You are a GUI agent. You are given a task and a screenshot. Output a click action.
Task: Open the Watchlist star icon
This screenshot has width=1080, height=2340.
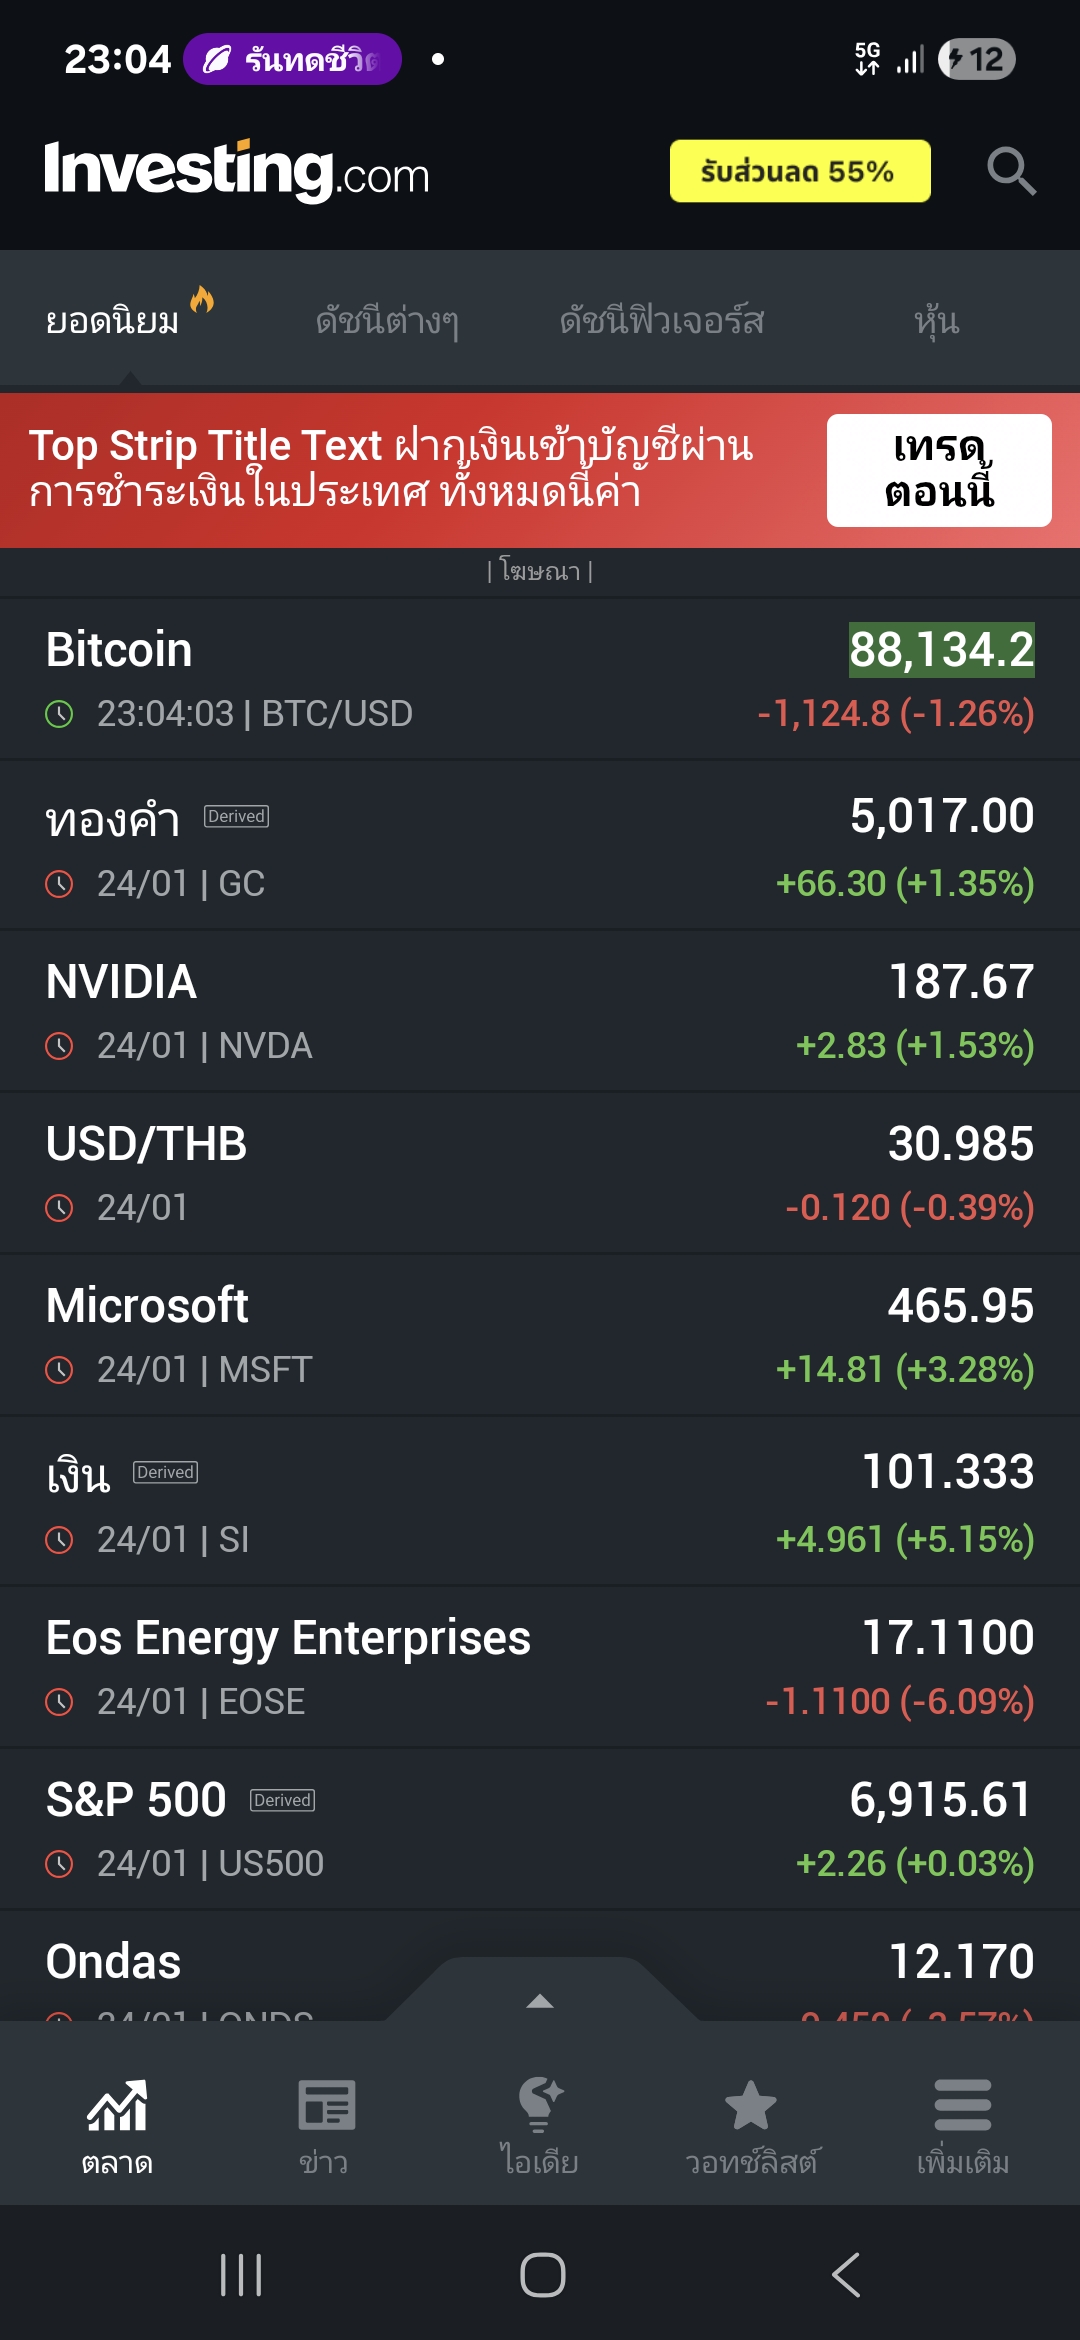click(751, 2124)
